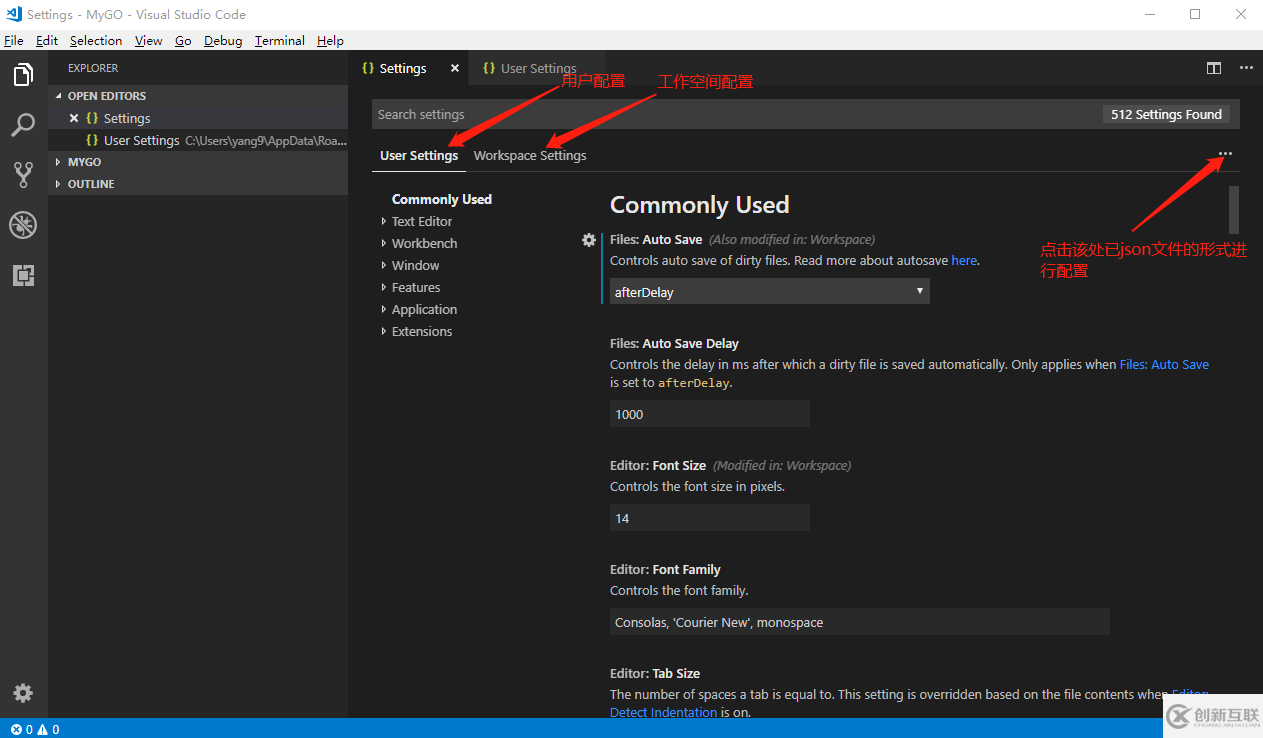Click the split editor icon

[1213, 68]
